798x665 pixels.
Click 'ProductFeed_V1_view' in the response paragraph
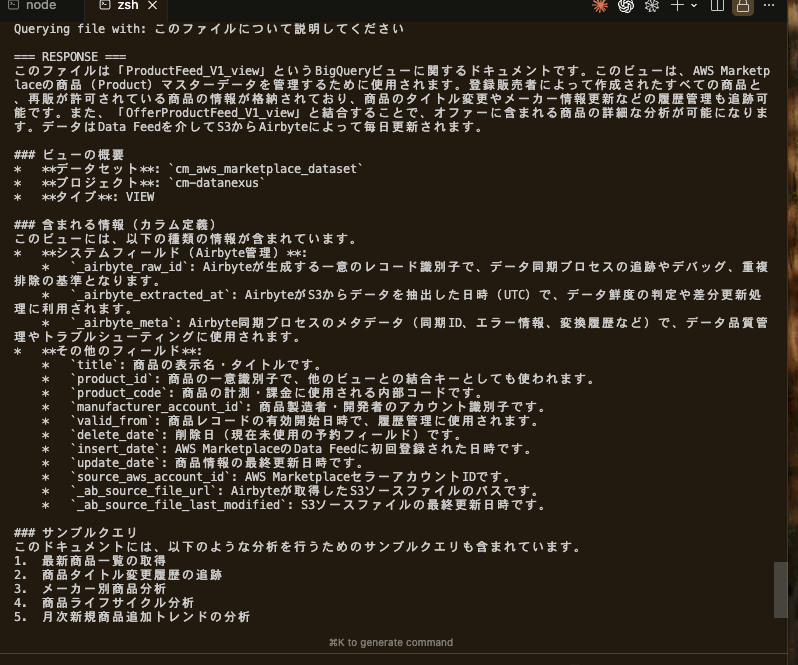point(195,71)
